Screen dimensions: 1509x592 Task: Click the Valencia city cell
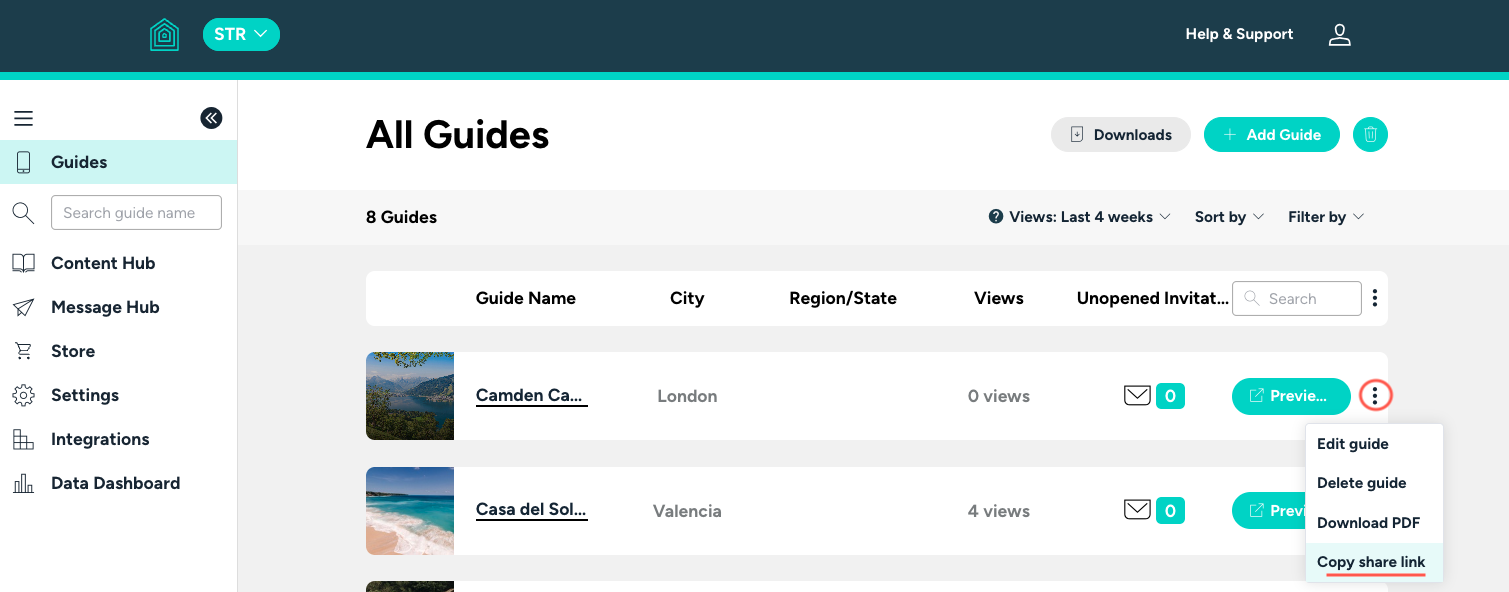coord(687,511)
